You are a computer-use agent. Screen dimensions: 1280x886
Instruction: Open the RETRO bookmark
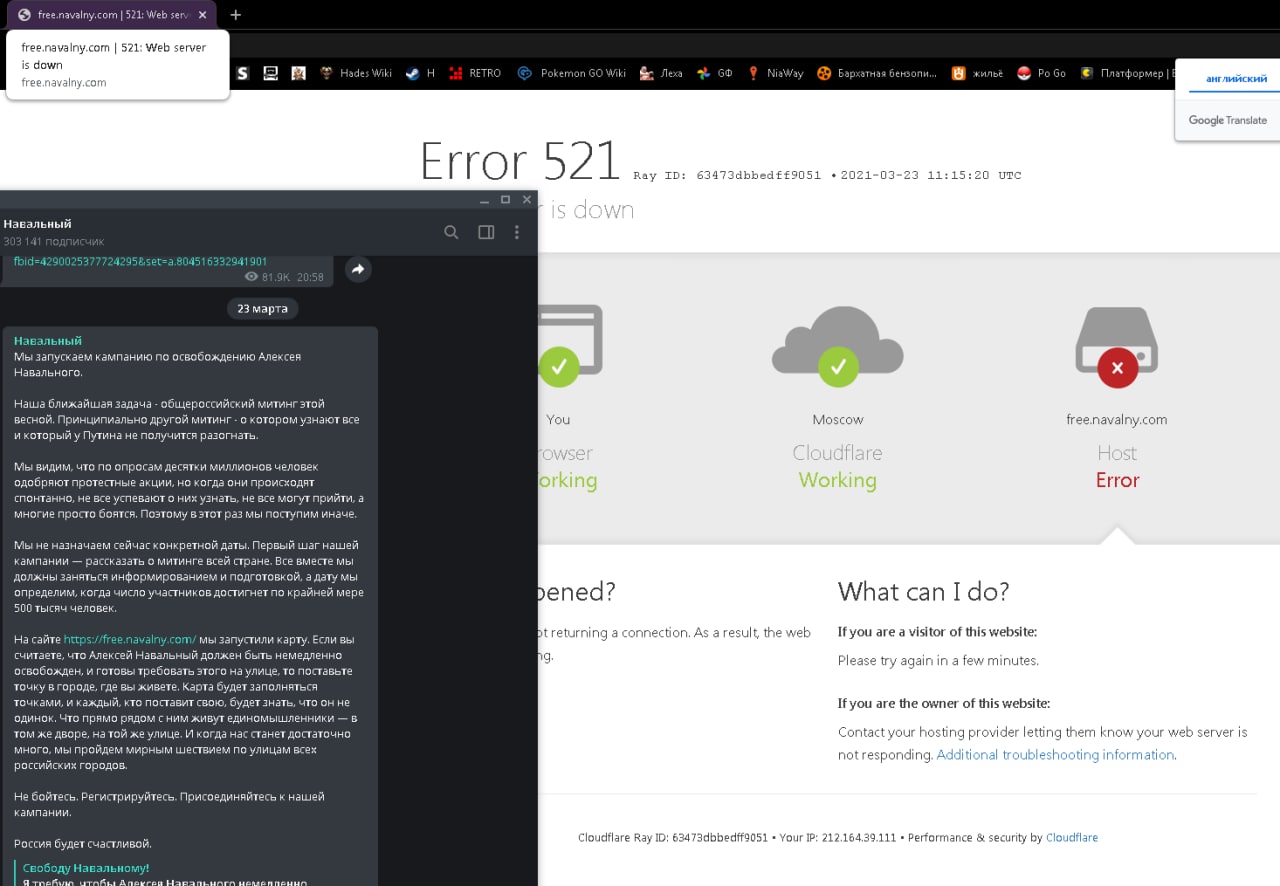[474, 73]
